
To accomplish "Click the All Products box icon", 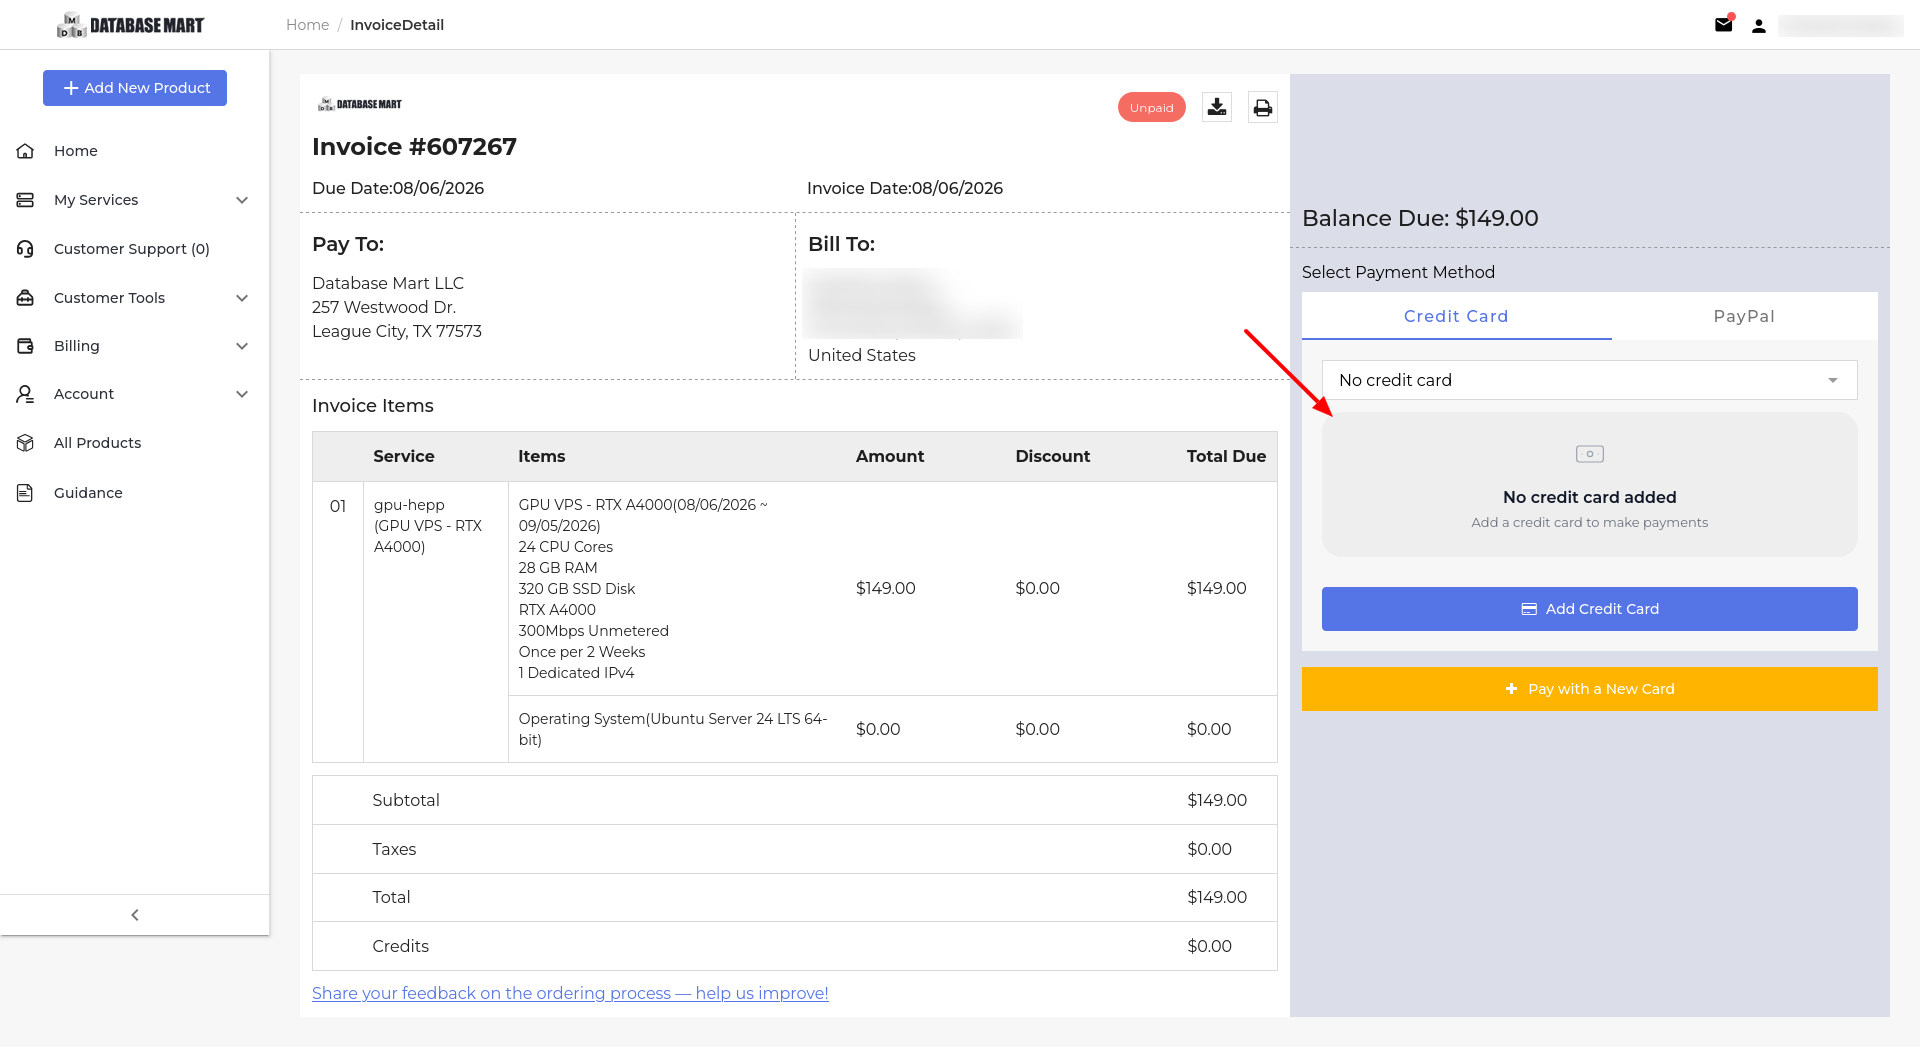I will point(26,443).
